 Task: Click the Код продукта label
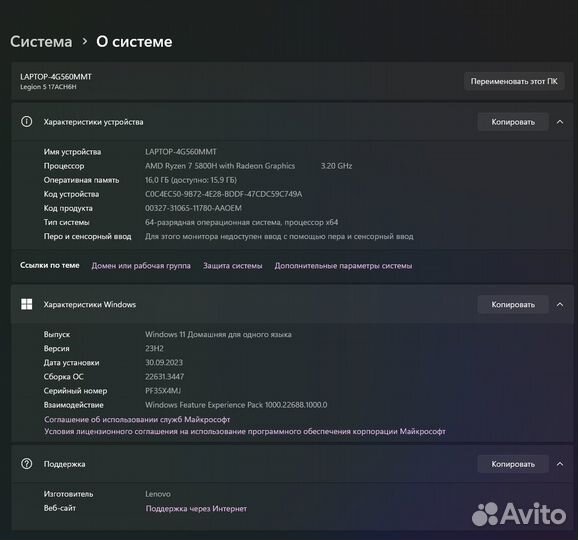(x=68, y=208)
